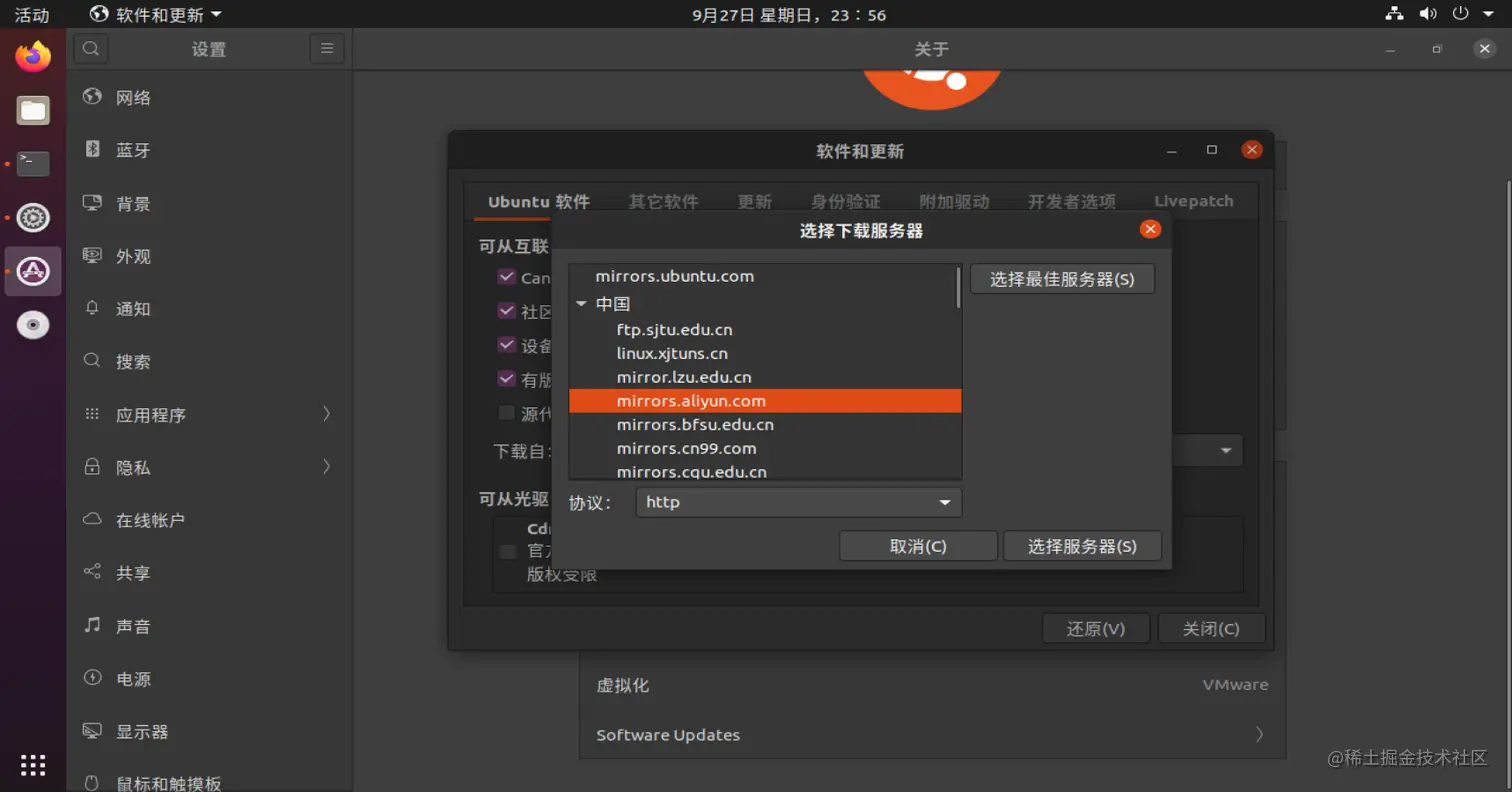The image size is (1512, 792).
Task: Show all applications with the dock grid icon
Action: coord(33,765)
